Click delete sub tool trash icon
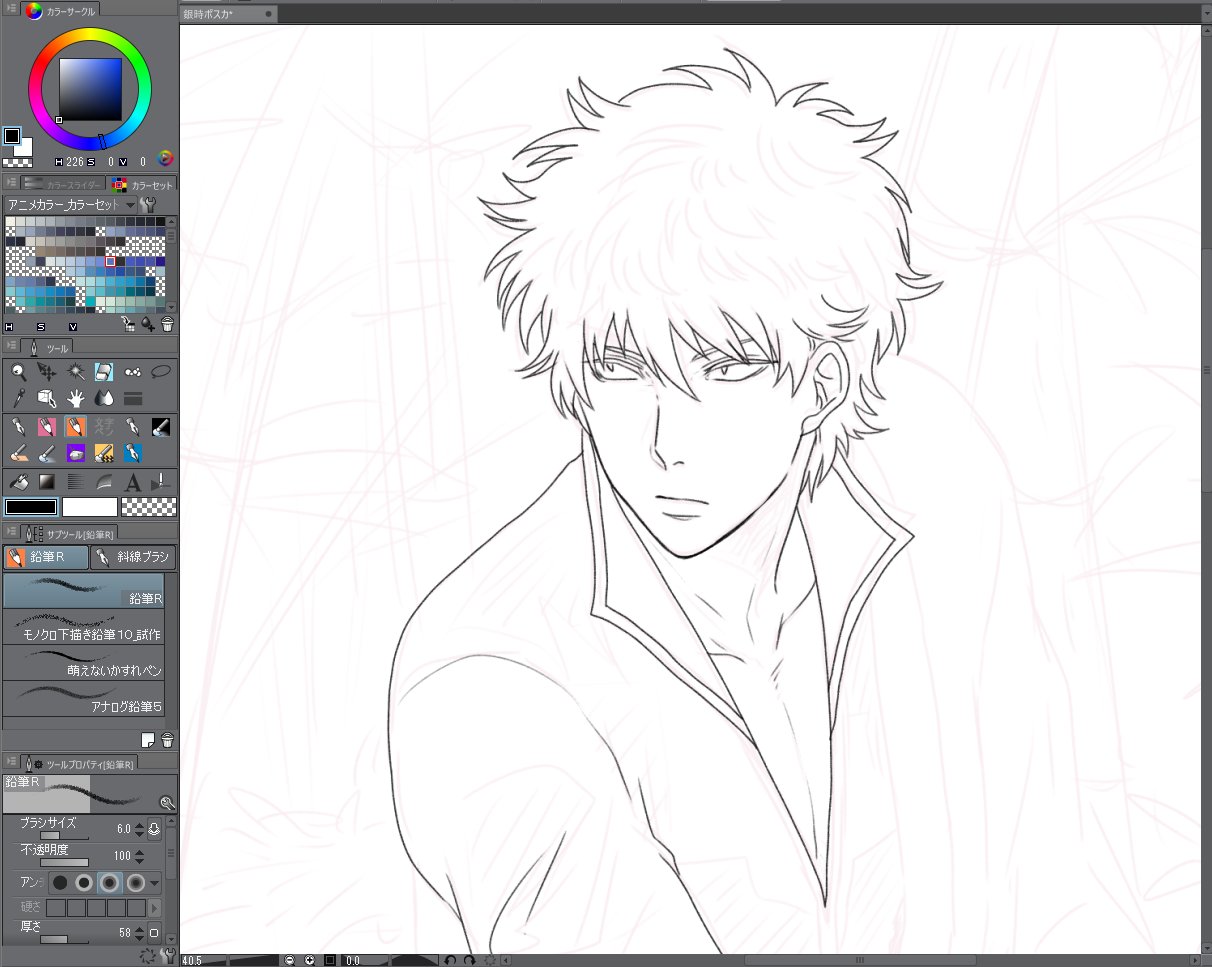 point(167,740)
